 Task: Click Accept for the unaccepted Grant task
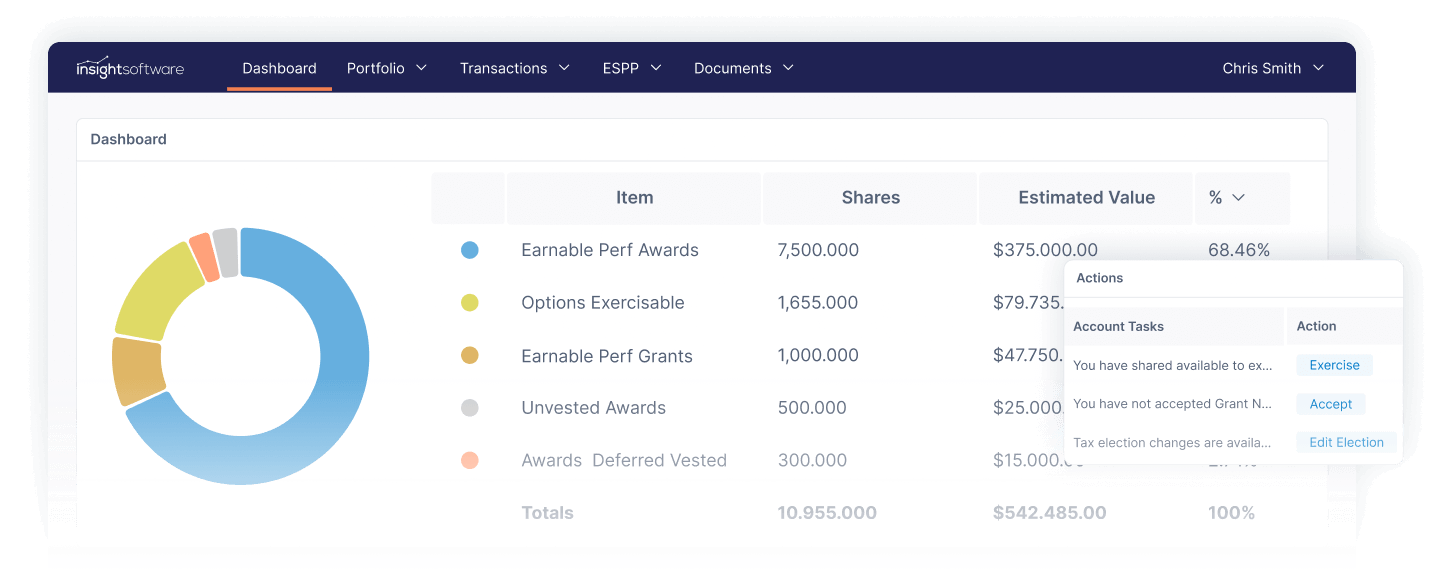pyautogui.click(x=1330, y=403)
